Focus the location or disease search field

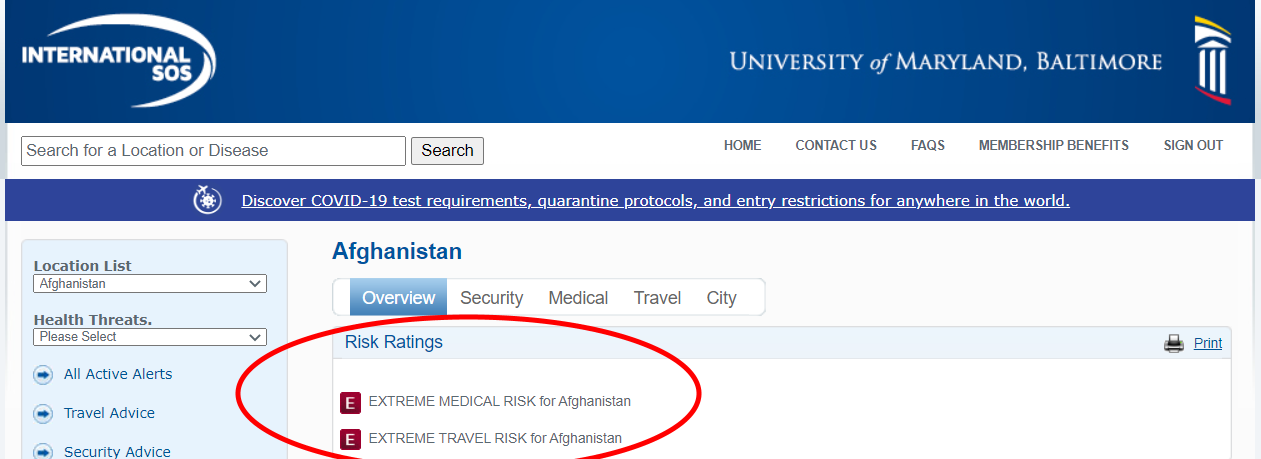[213, 151]
